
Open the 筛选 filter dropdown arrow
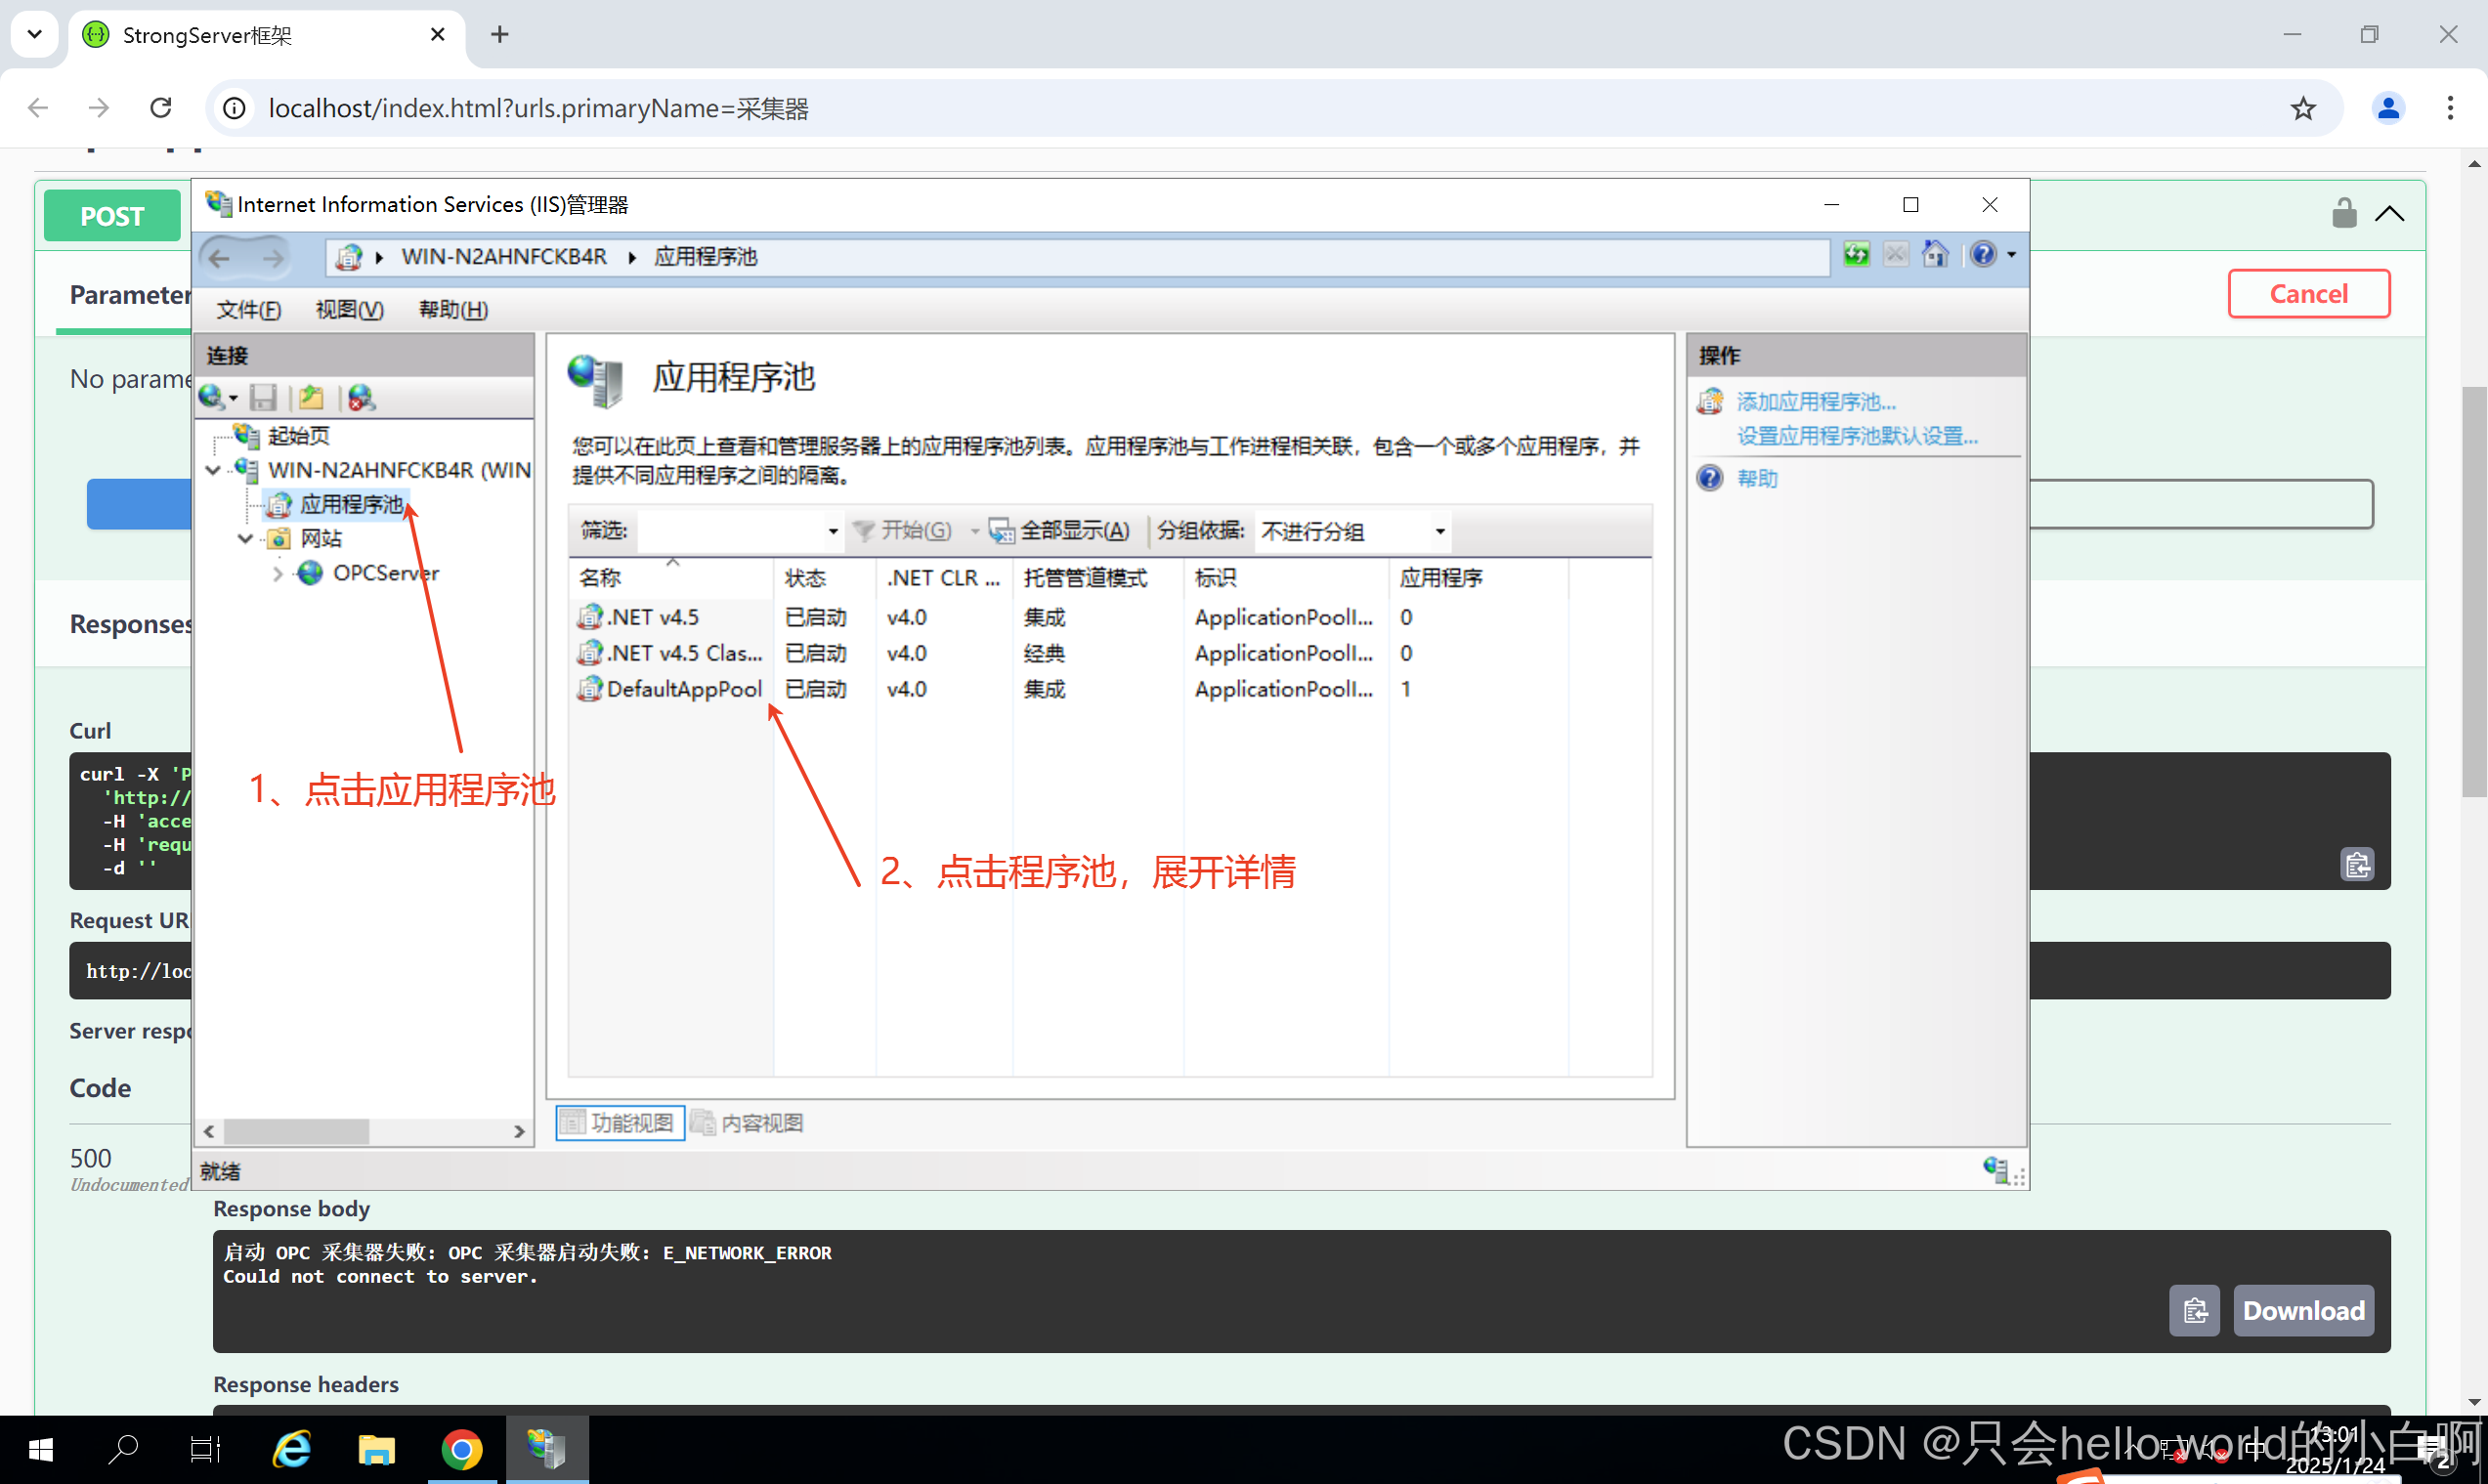tap(832, 531)
